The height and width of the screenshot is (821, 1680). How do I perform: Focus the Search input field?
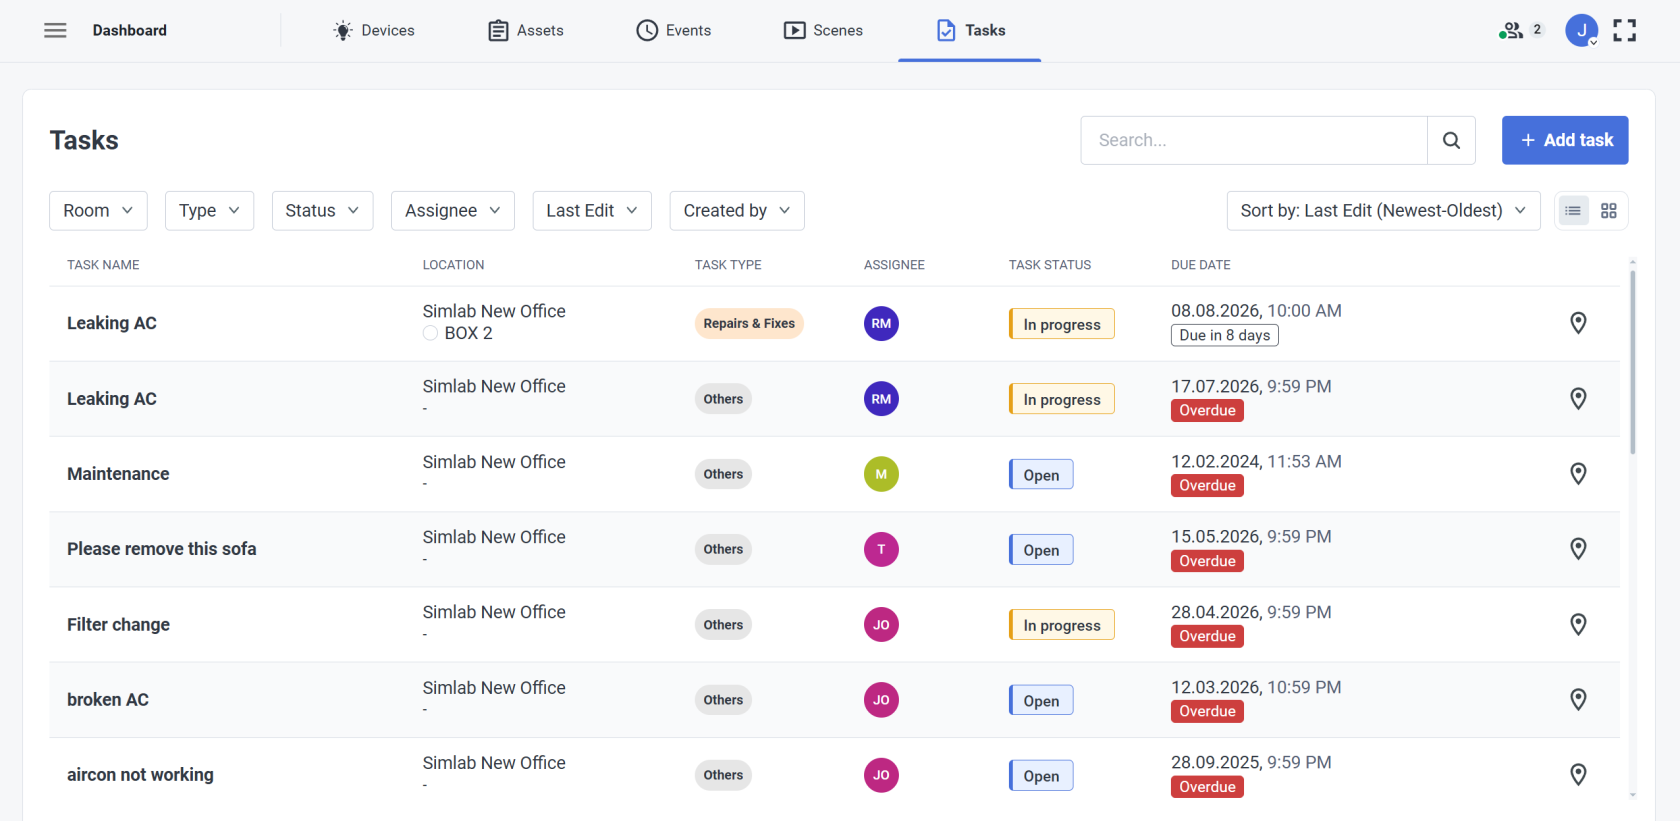1254,140
